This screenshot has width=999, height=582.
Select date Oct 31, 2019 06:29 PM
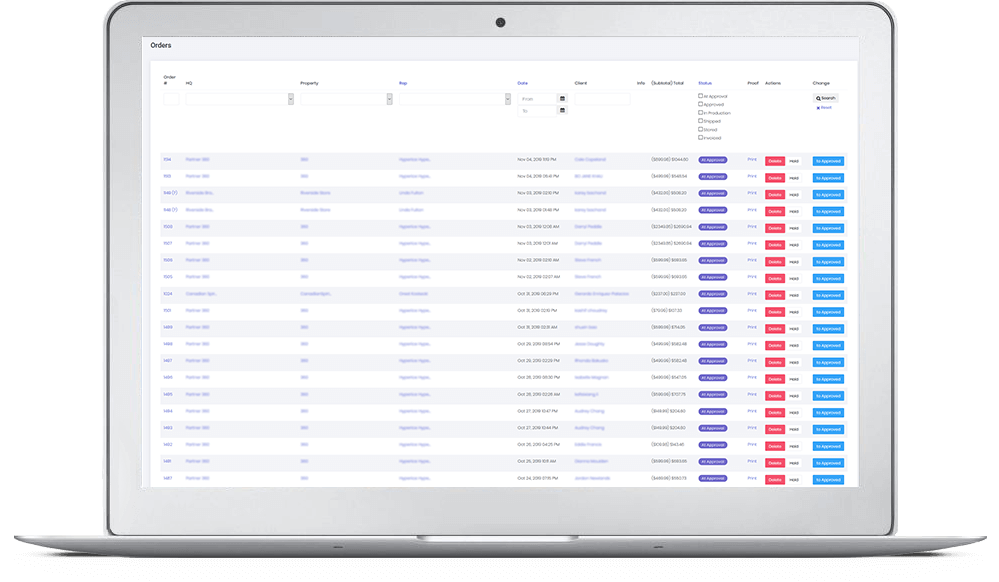pos(538,294)
